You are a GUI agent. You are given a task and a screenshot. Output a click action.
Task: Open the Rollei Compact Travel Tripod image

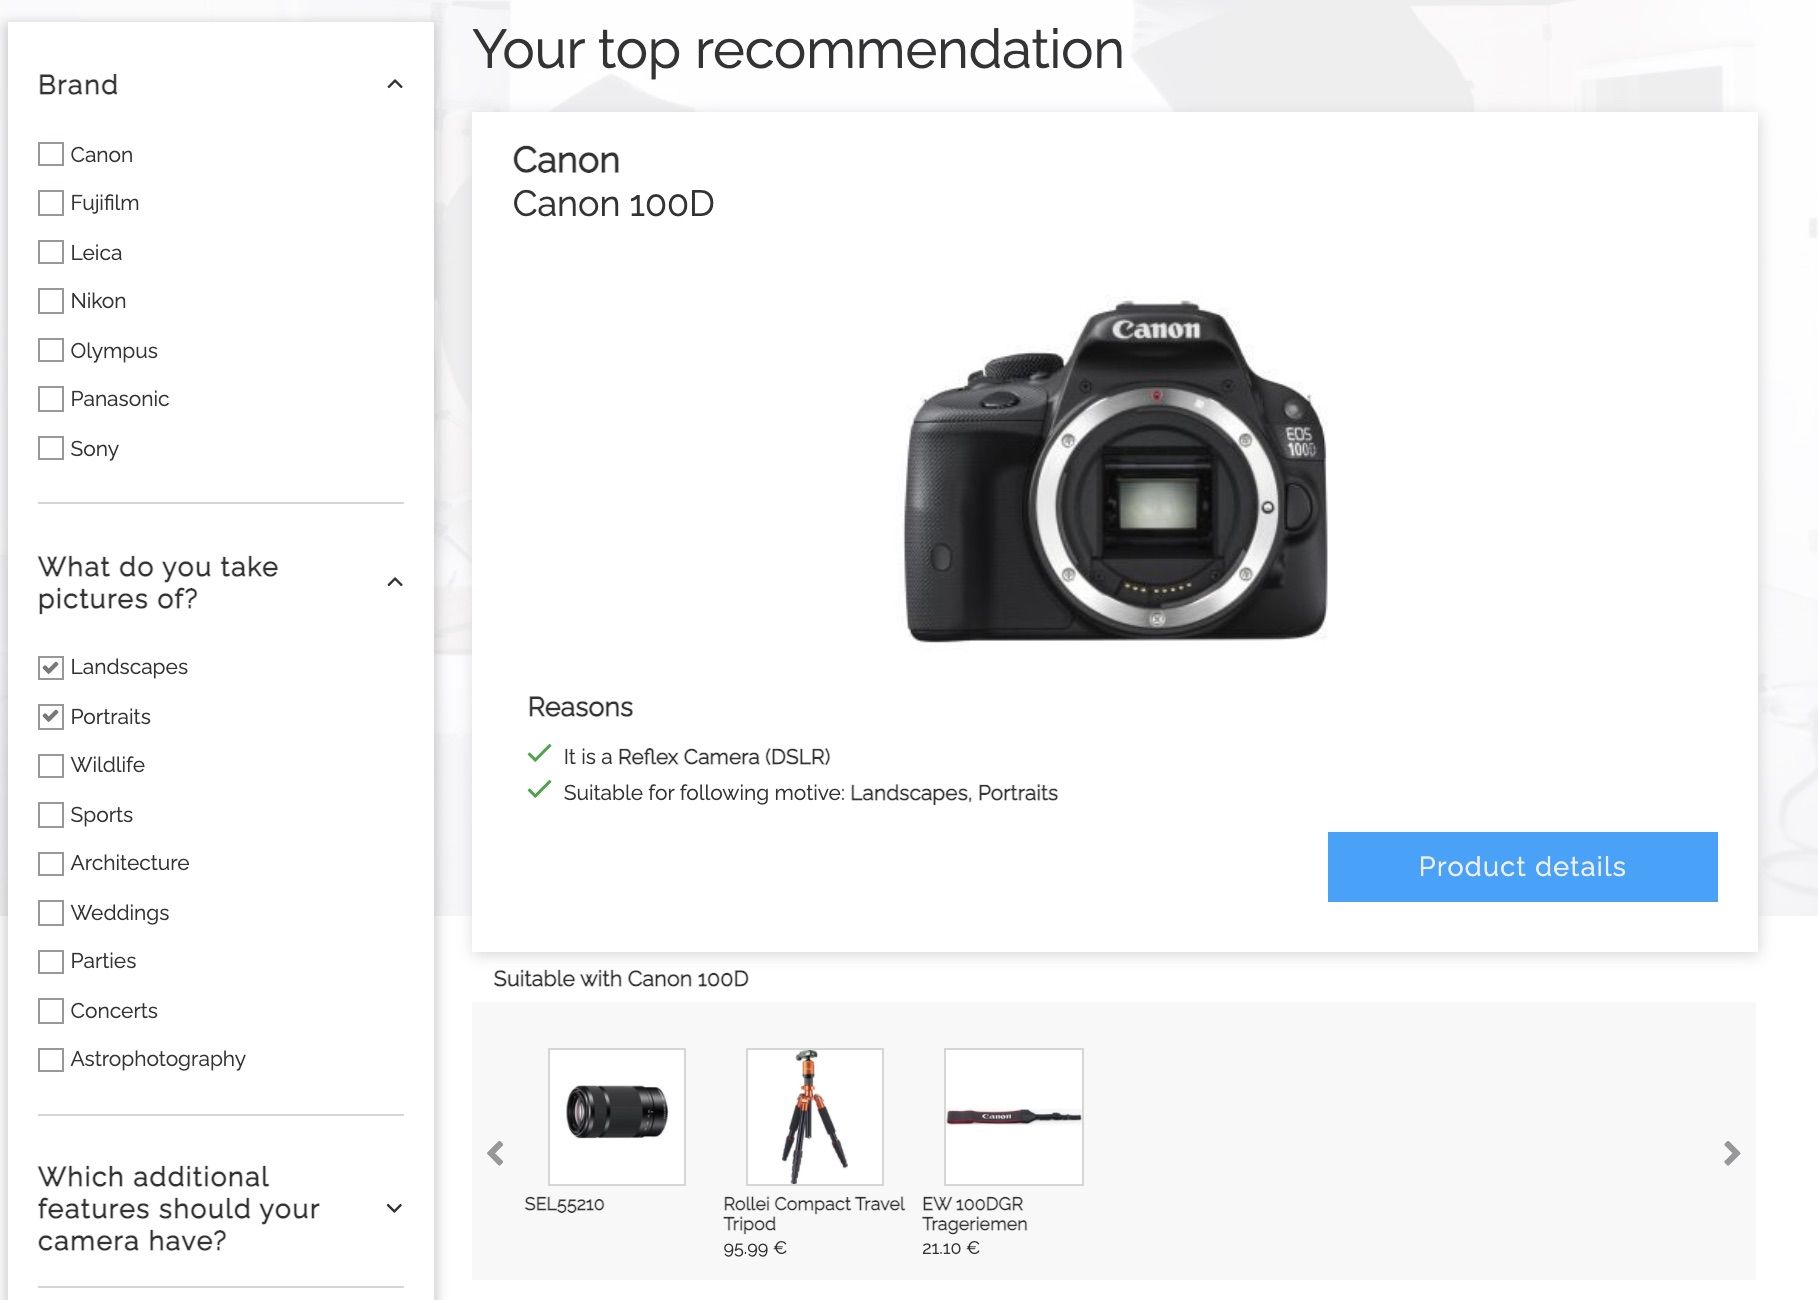(x=814, y=1116)
